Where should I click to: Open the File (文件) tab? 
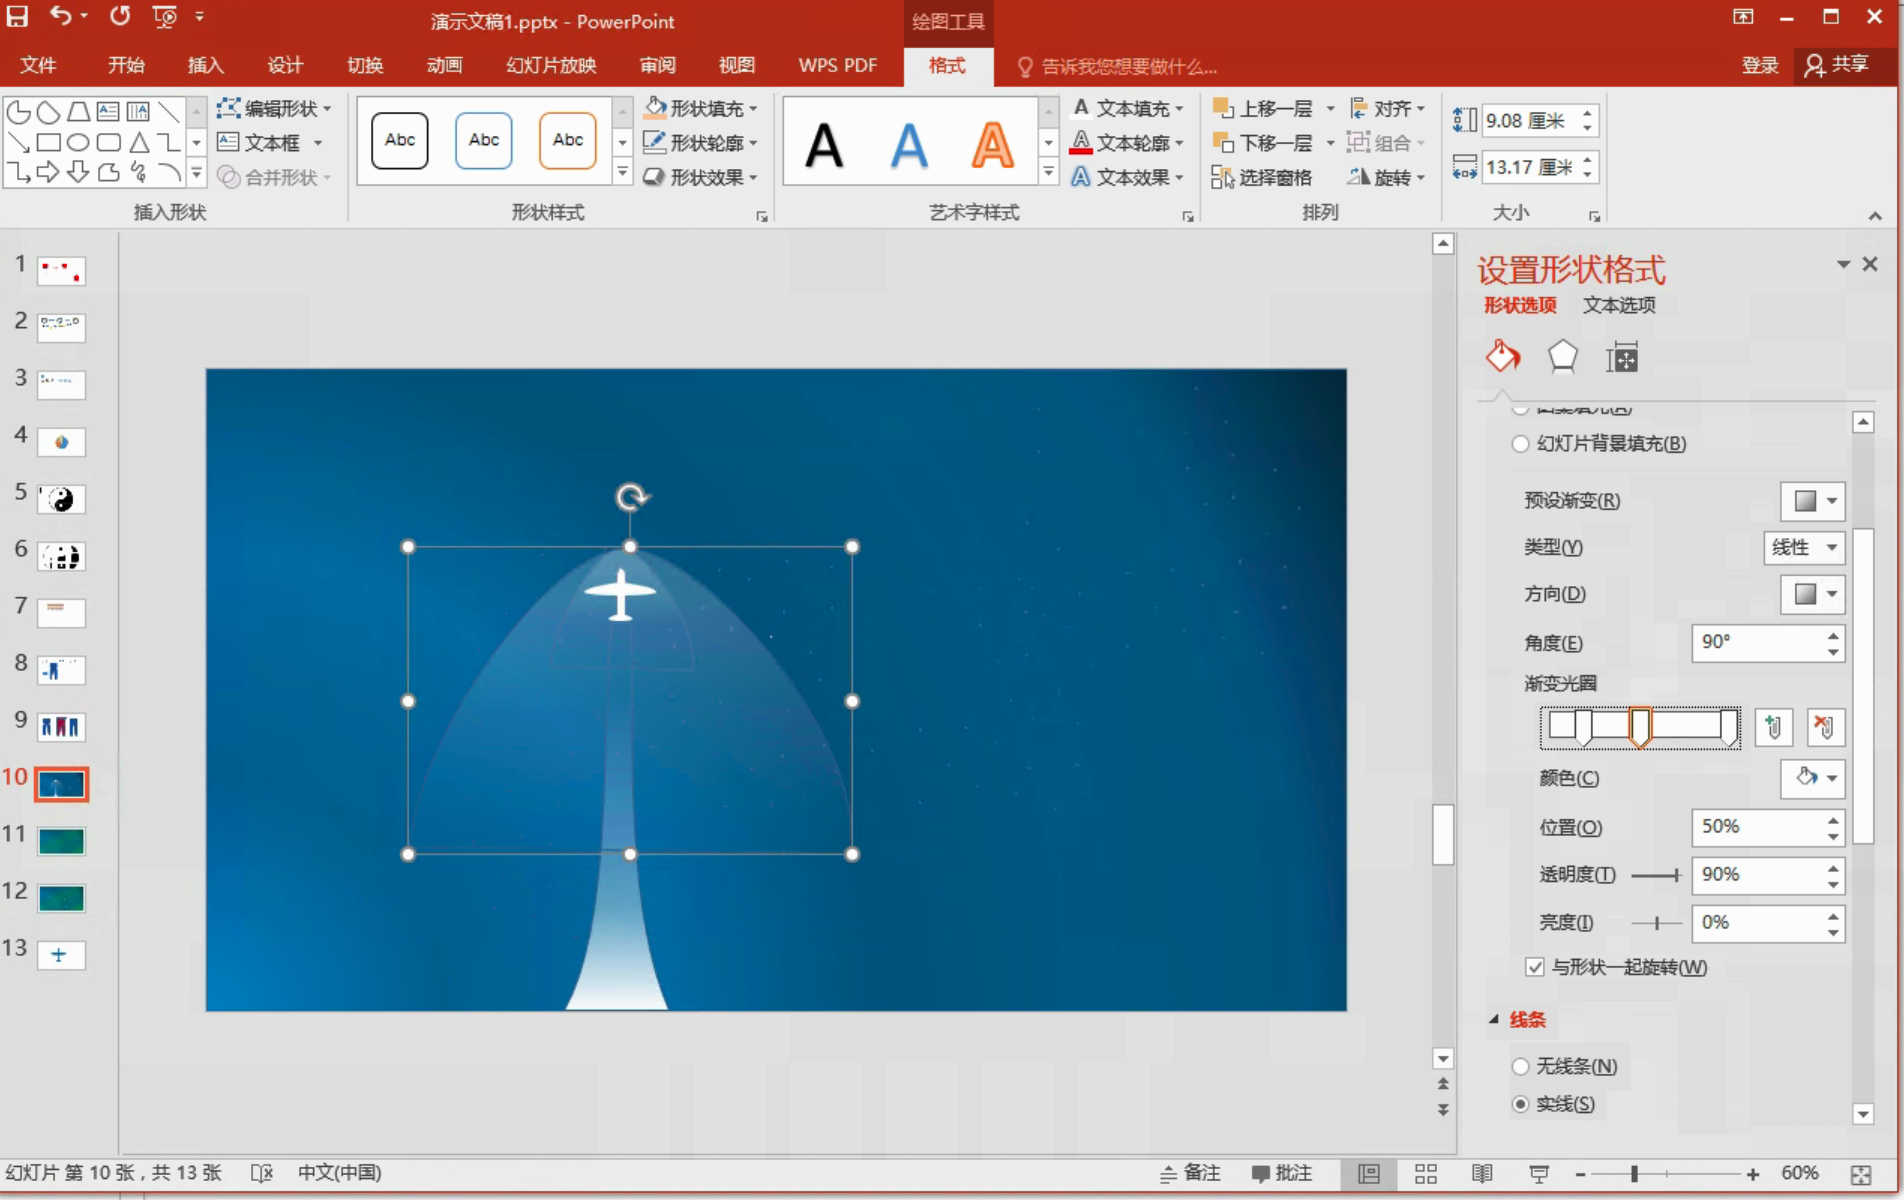[38, 65]
